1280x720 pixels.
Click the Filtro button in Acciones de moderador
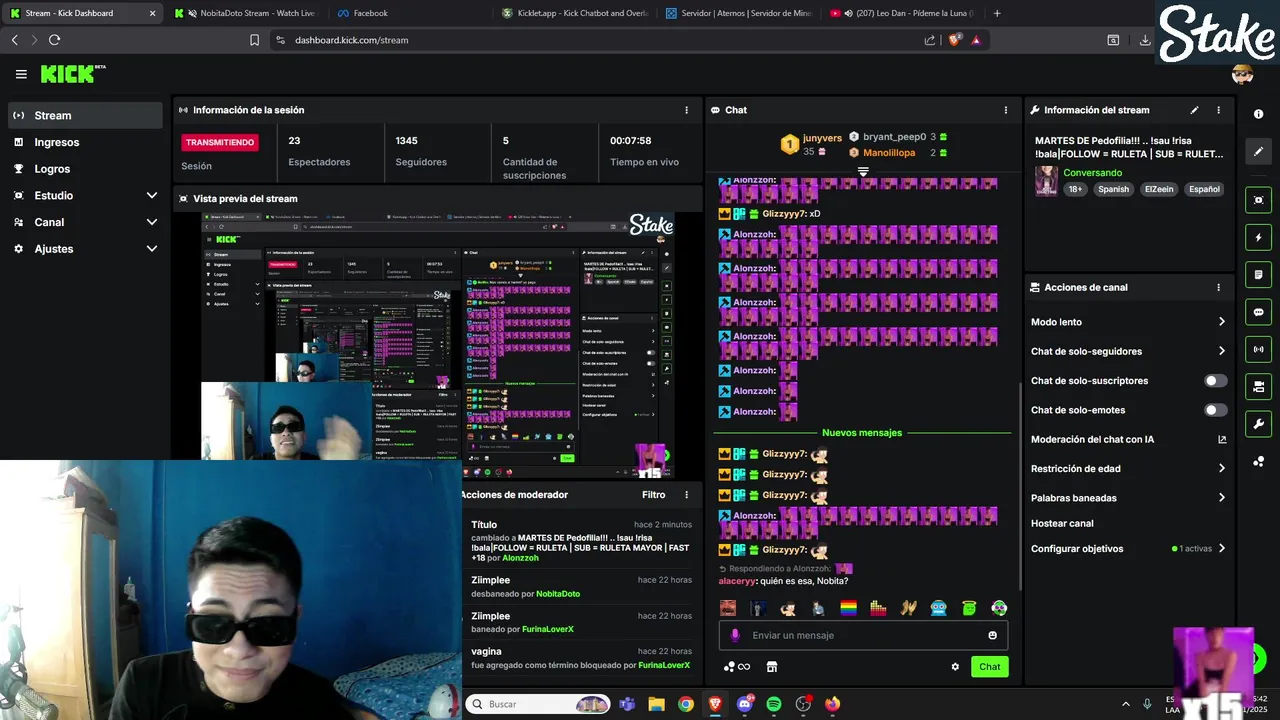point(653,495)
